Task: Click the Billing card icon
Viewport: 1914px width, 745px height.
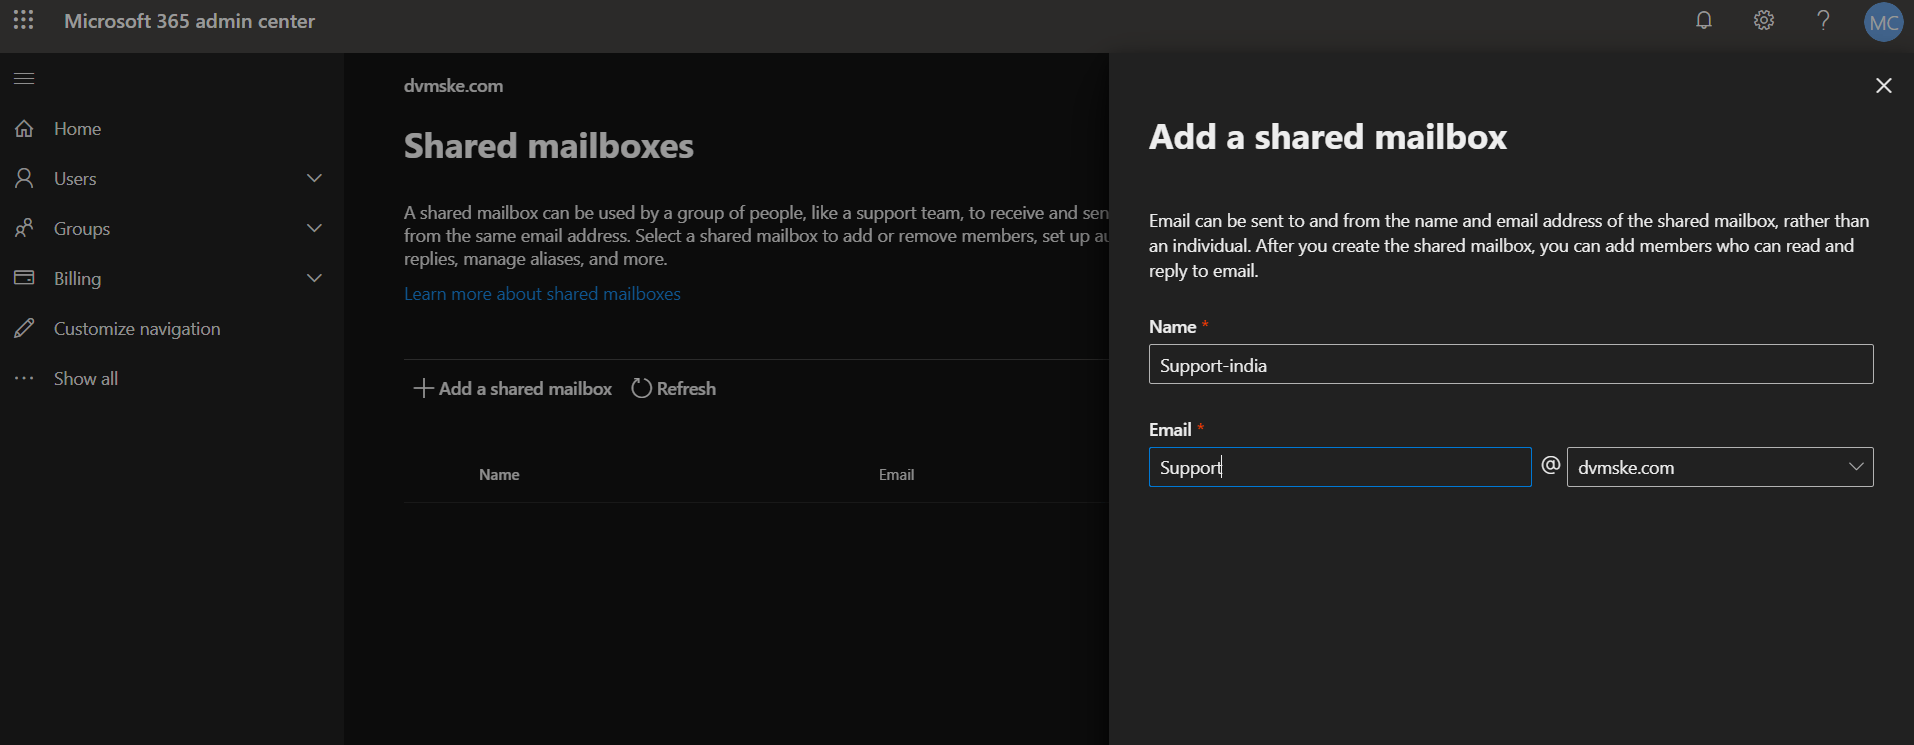Action: [x=24, y=278]
